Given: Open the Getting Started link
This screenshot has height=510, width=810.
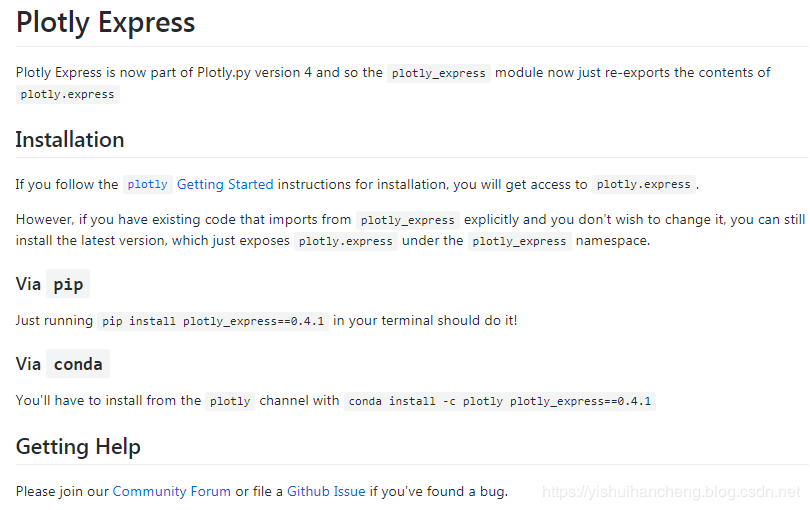Looking at the screenshot, I should point(225,184).
